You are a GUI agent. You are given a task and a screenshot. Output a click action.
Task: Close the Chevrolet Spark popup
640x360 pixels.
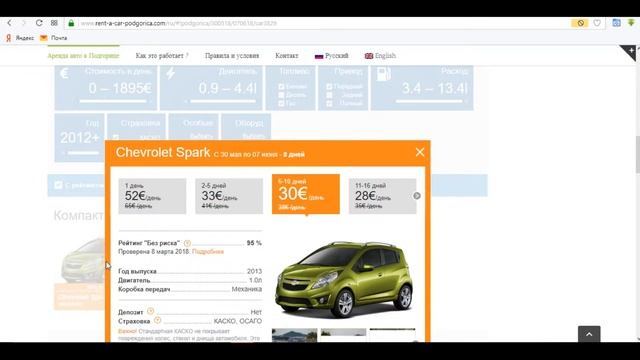[420, 152]
